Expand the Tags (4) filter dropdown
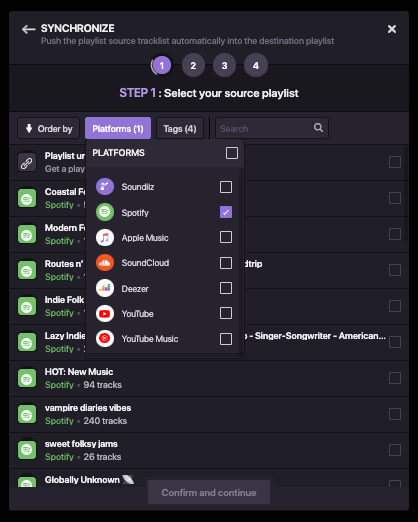 (x=180, y=128)
